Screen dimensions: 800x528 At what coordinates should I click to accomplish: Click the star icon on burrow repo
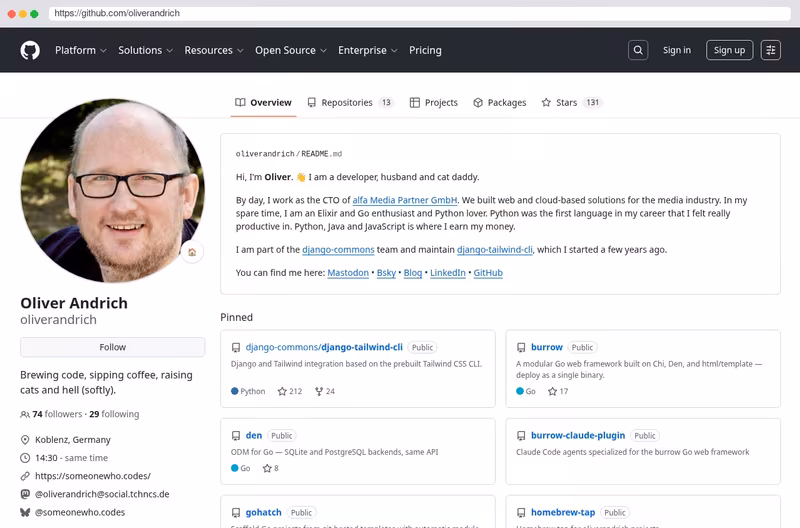pos(552,391)
